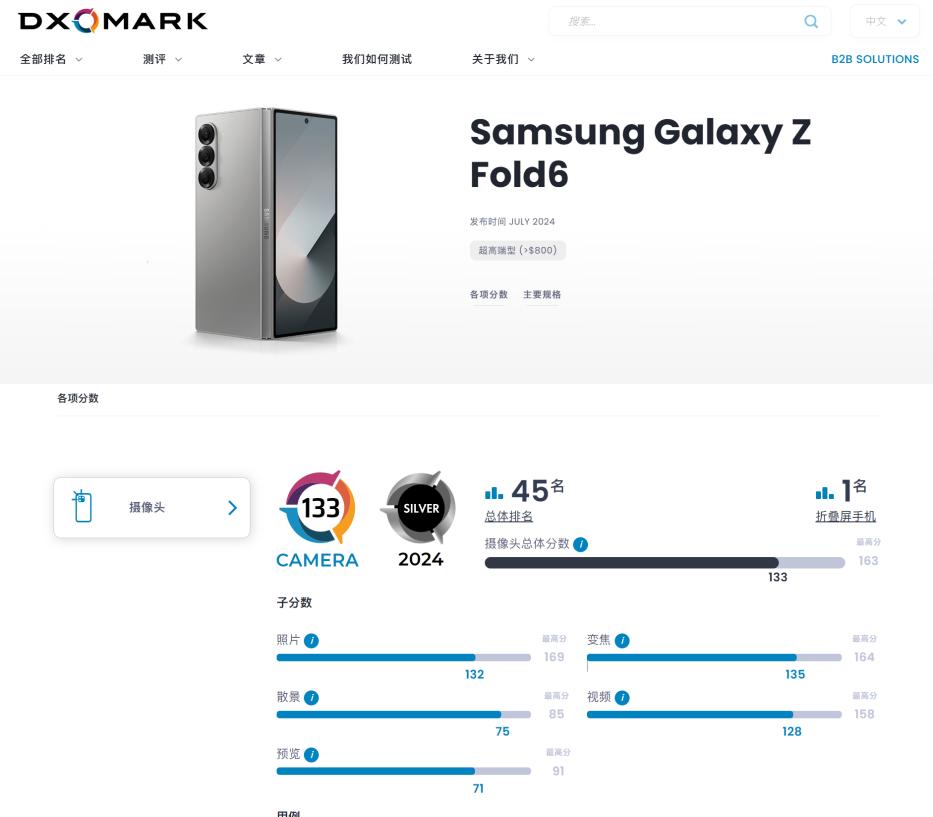Click the DXOMARK logo
Image resolution: width=933 pixels, height=817 pixels.
pos(113,21)
